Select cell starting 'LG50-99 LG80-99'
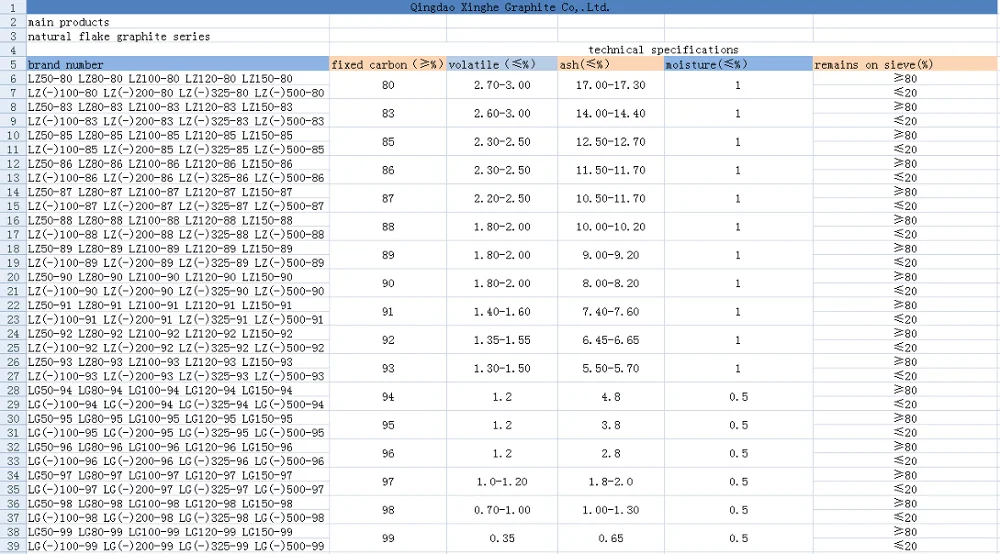 coord(177,532)
